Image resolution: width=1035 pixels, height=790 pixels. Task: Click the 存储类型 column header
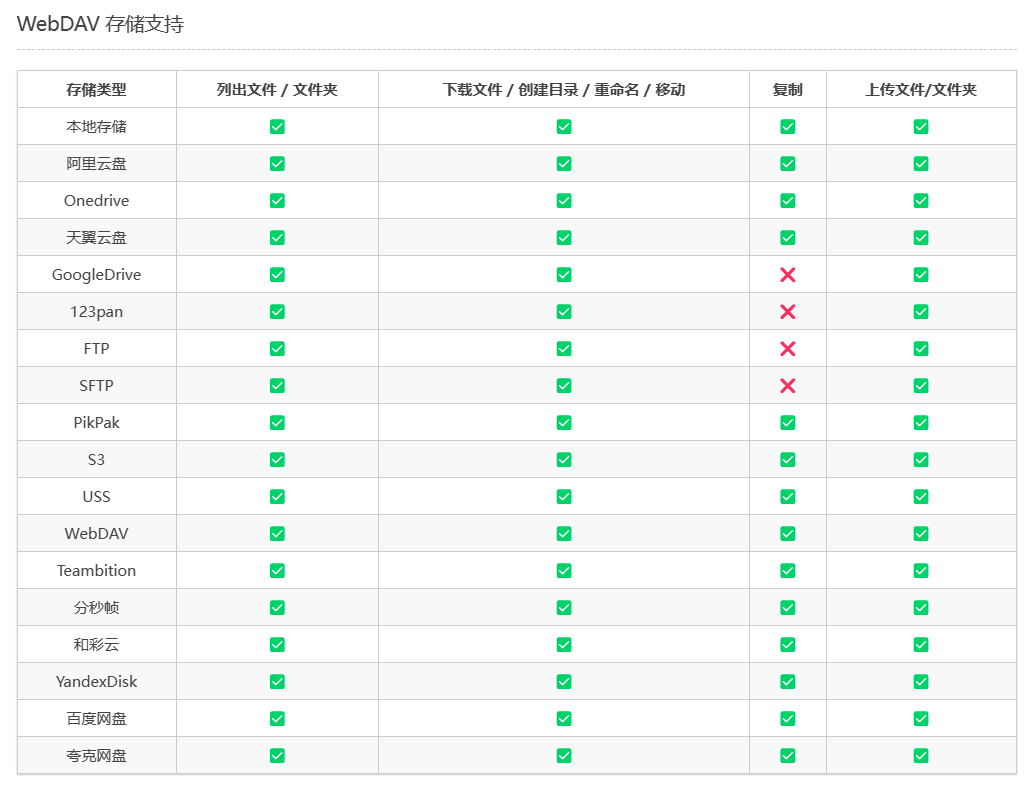[x=97, y=90]
